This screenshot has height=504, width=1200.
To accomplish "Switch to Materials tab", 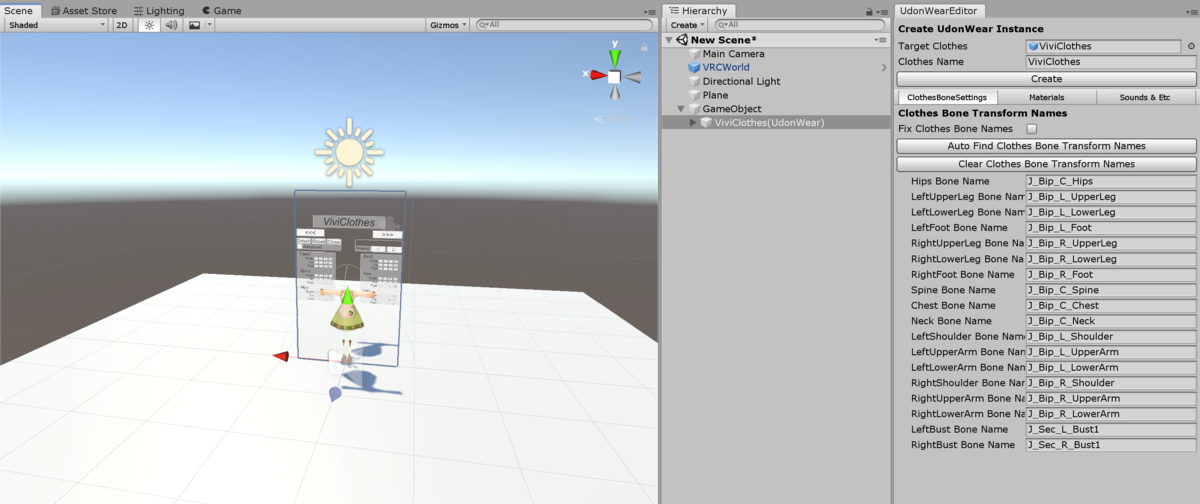I will [1046, 97].
